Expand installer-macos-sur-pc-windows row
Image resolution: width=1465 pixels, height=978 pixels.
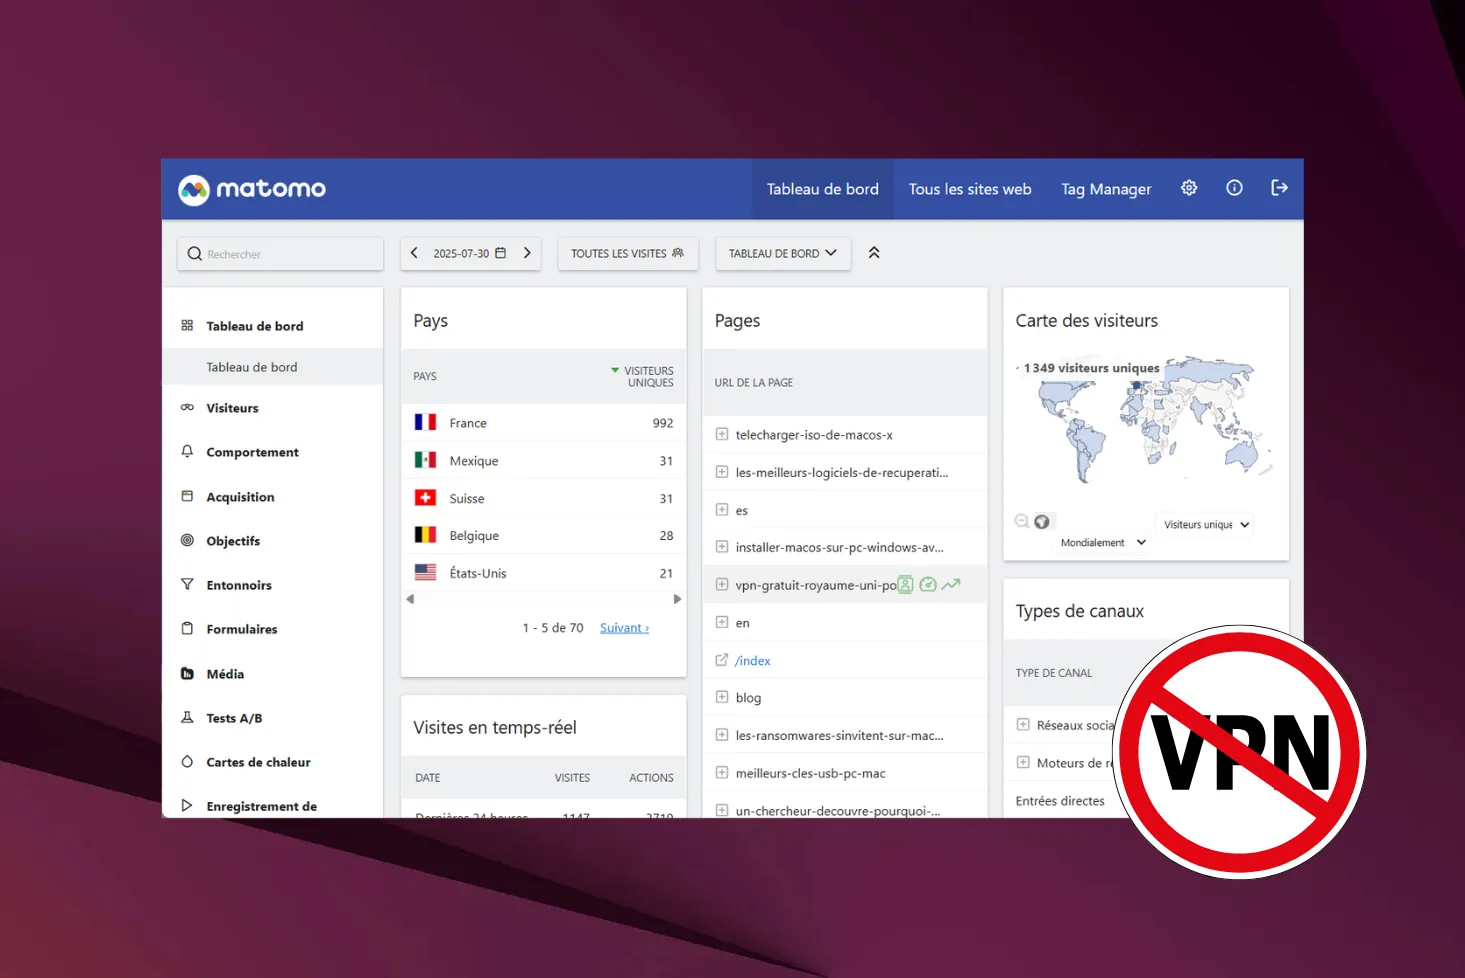point(722,547)
